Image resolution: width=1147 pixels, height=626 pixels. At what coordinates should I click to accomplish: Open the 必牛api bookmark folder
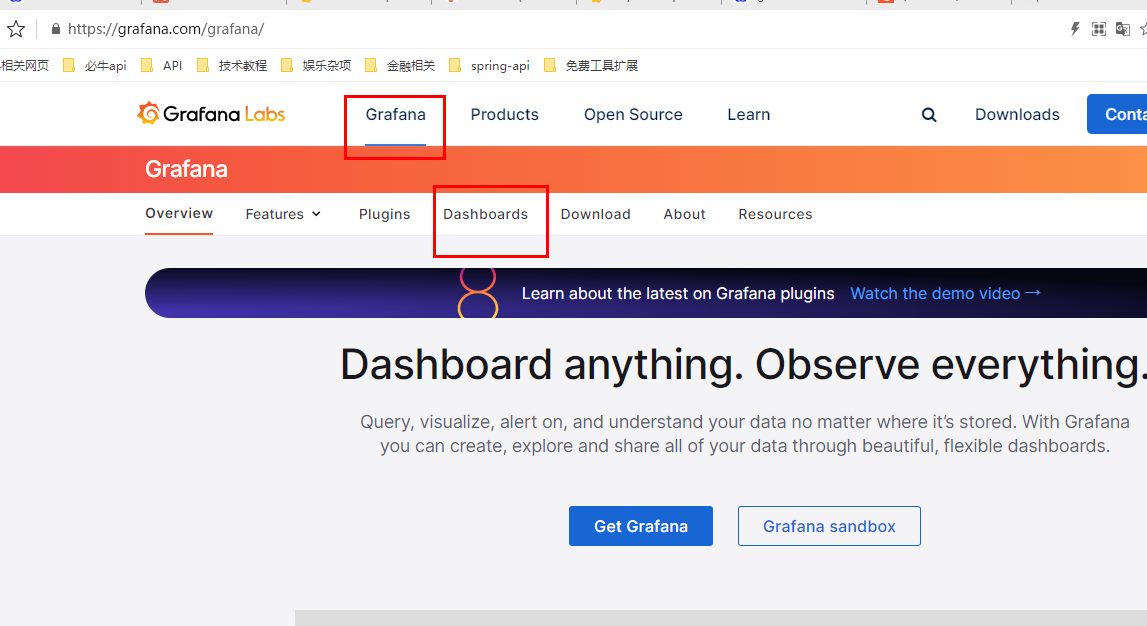(x=95, y=66)
